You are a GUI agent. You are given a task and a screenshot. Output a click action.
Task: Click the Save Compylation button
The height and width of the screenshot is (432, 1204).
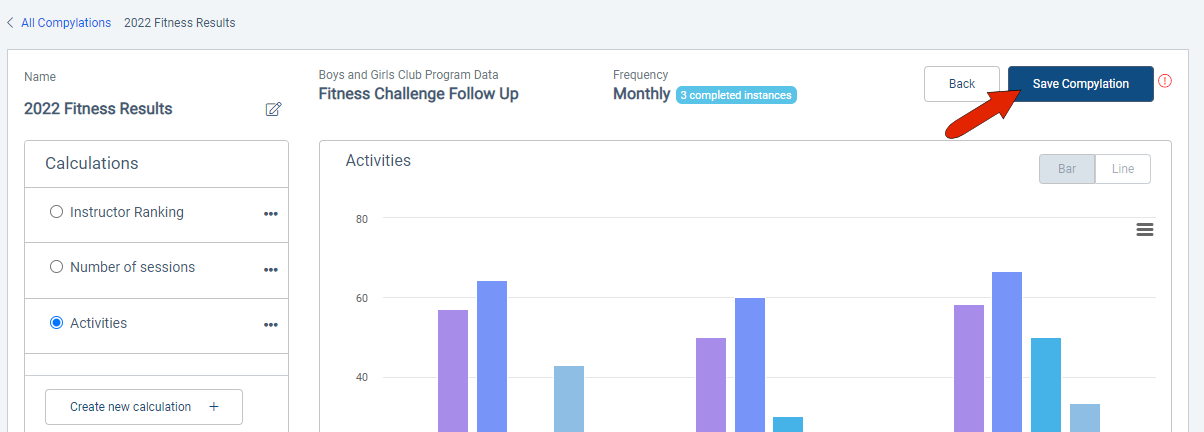pyautogui.click(x=1081, y=84)
